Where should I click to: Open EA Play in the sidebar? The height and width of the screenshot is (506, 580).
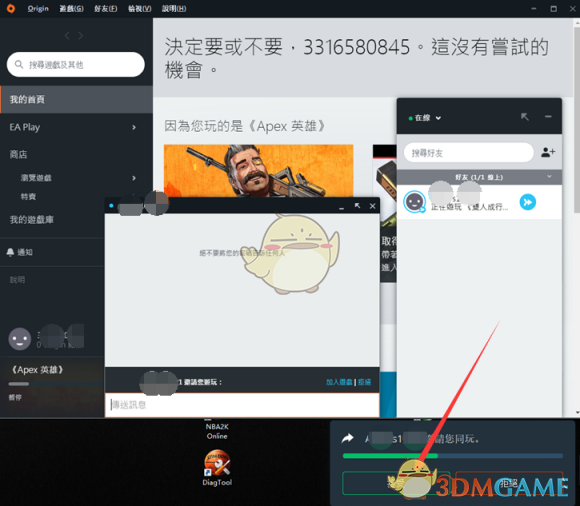click(25, 127)
